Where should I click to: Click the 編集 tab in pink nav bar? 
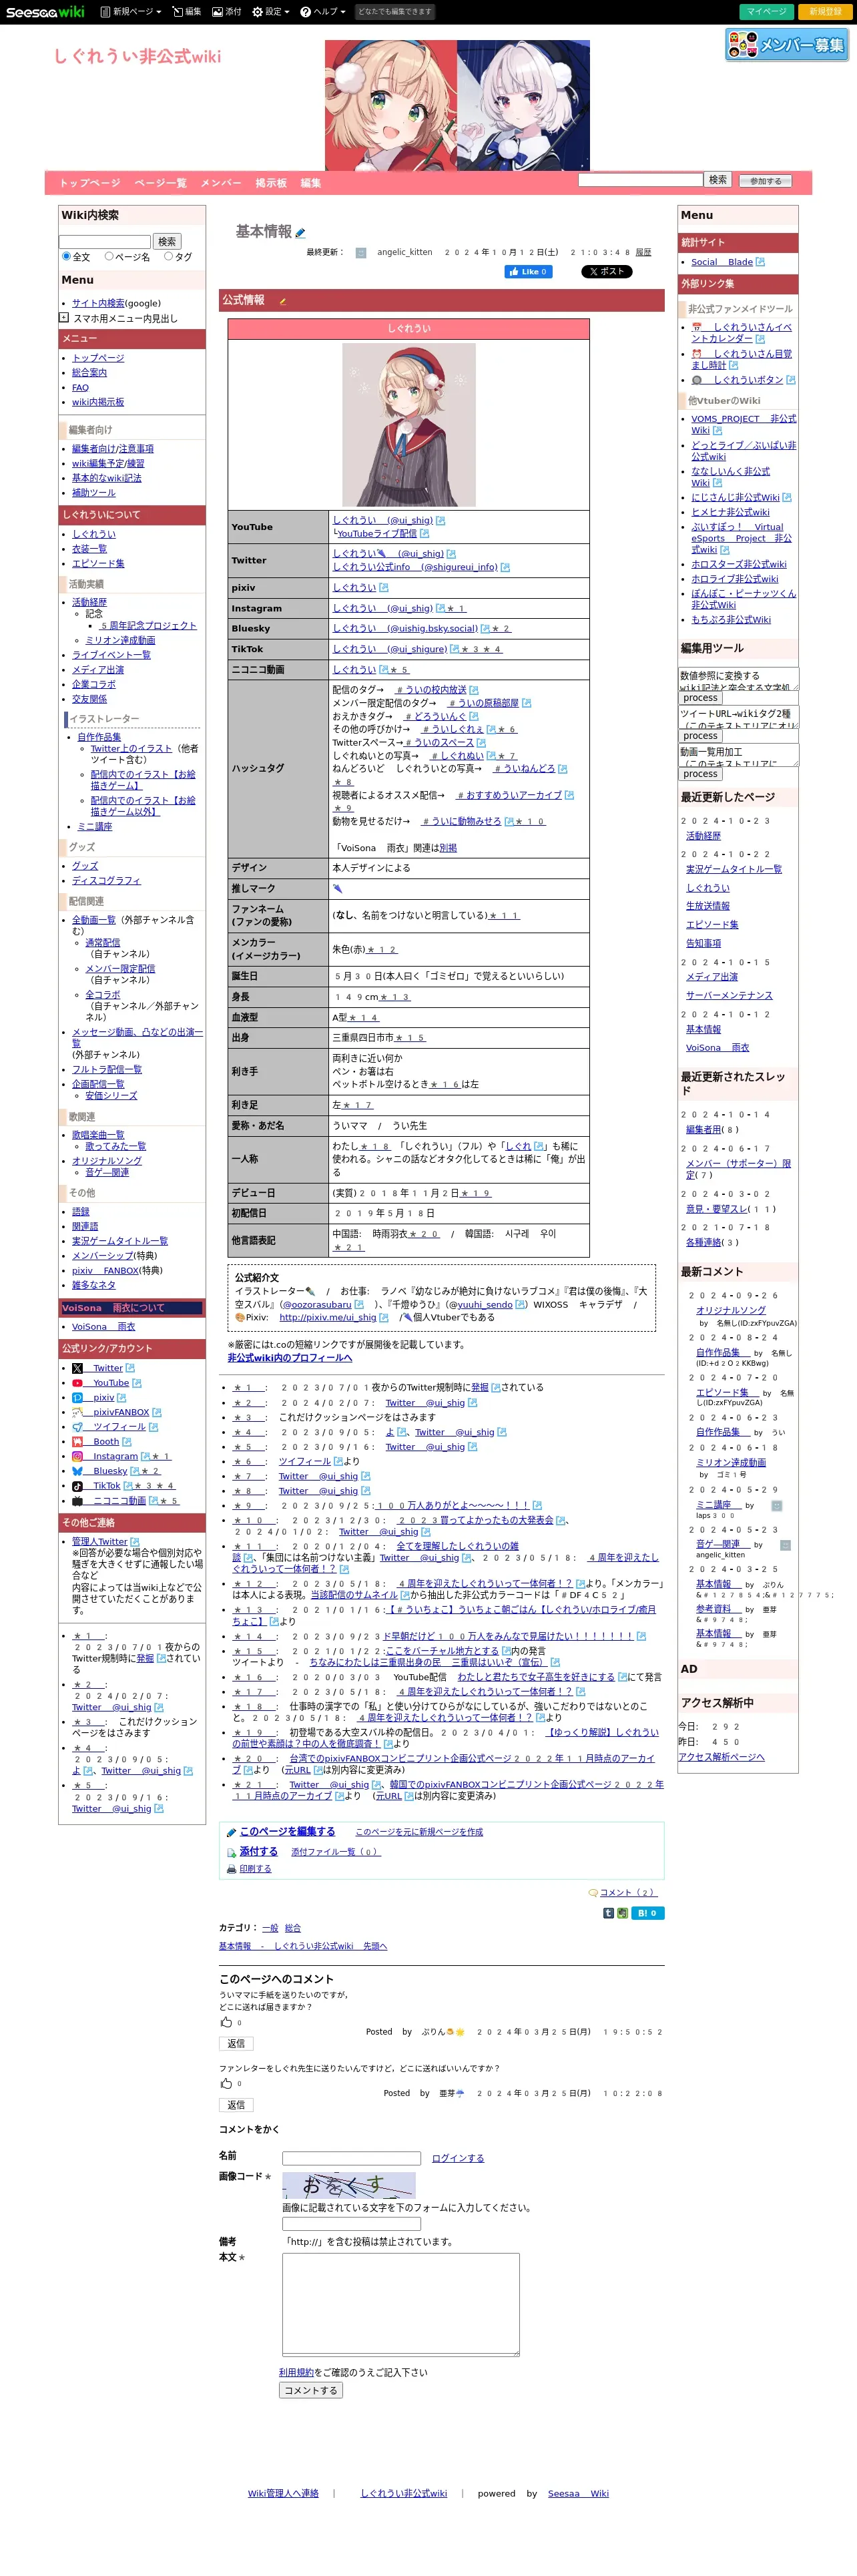point(311,183)
